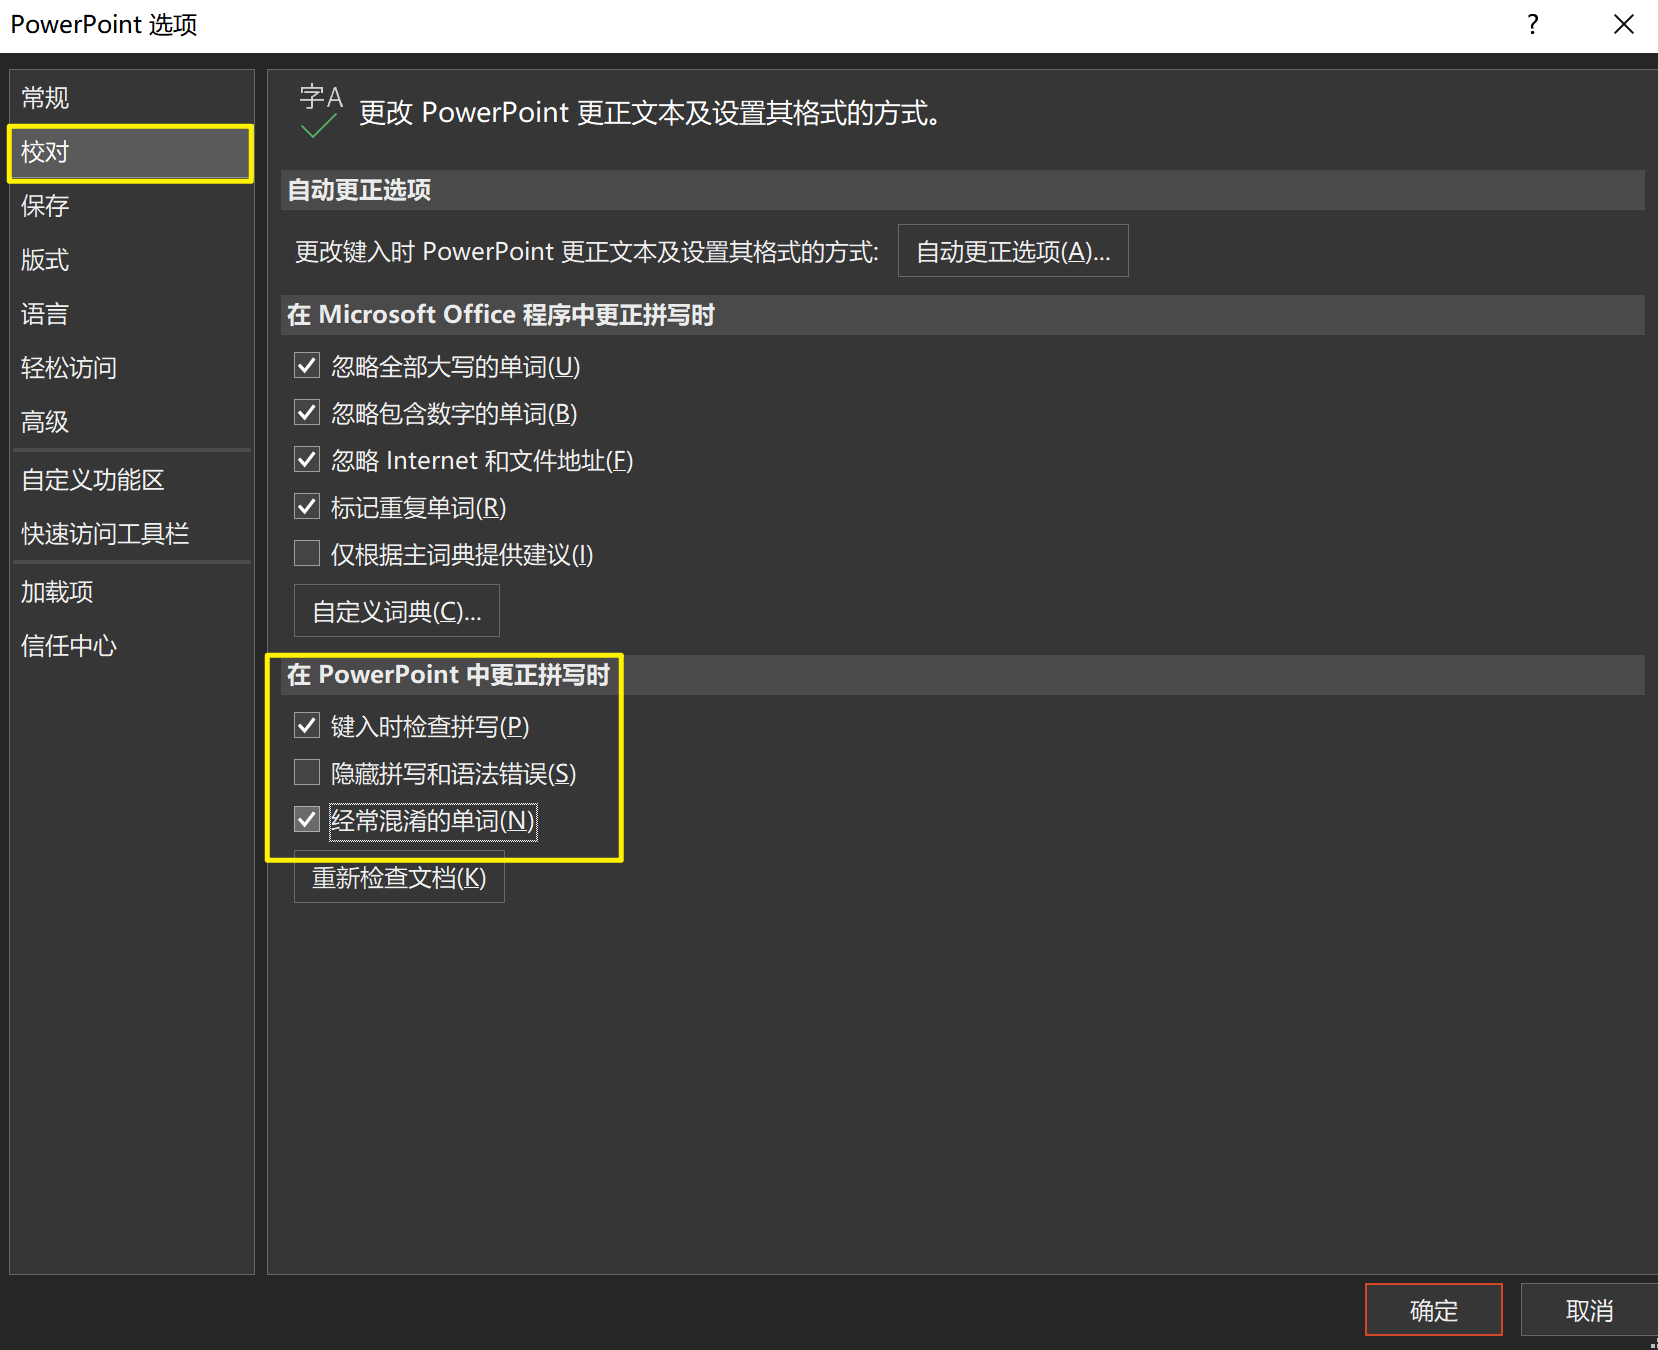Open 快速访问工具栏 settings
This screenshot has height=1350, width=1658.
[x=131, y=534]
